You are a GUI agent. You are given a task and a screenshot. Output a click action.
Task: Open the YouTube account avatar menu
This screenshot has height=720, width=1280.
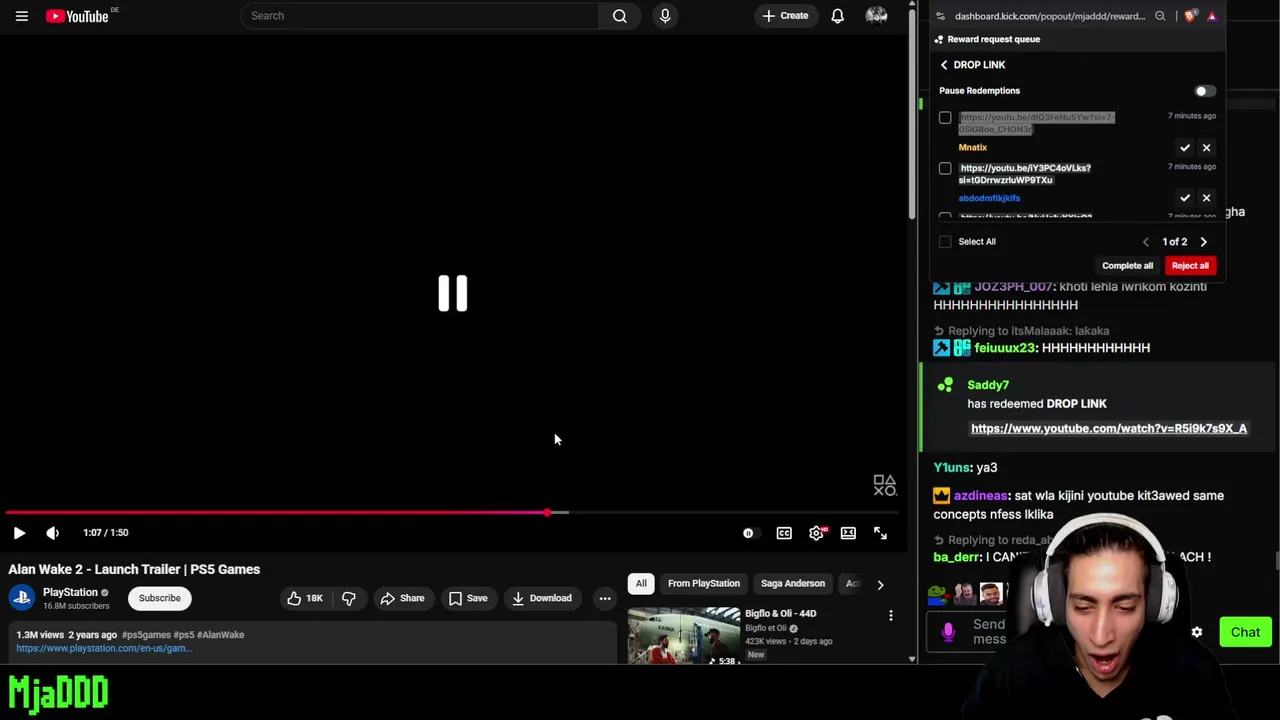[x=876, y=16]
